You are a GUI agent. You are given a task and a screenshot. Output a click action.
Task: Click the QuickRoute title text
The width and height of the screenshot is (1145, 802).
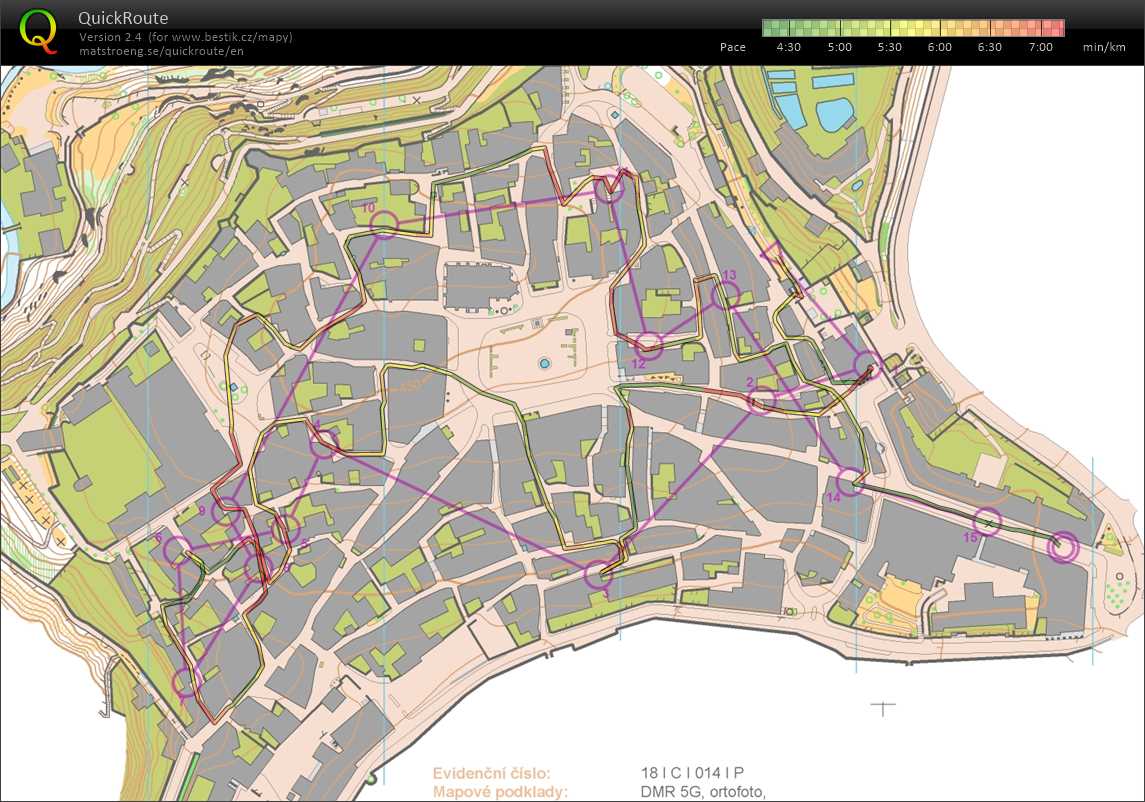(x=123, y=18)
